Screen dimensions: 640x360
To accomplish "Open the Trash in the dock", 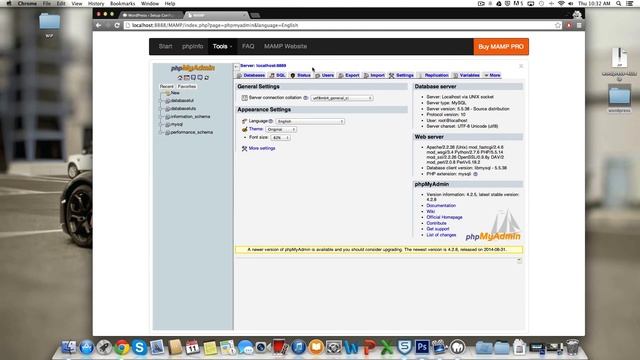I will coord(572,347).
